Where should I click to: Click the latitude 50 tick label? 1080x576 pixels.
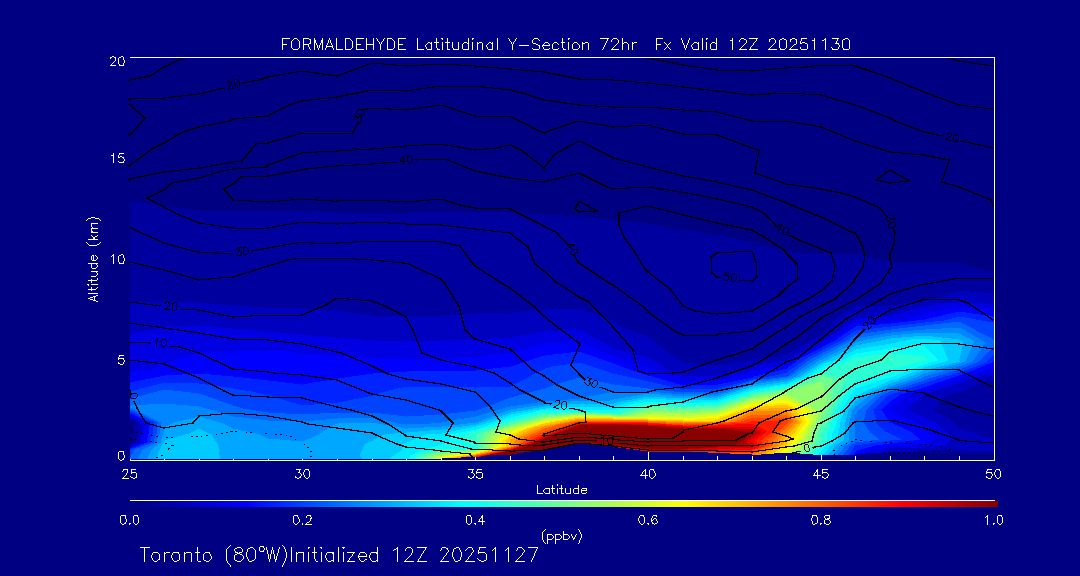pos(993,473)
